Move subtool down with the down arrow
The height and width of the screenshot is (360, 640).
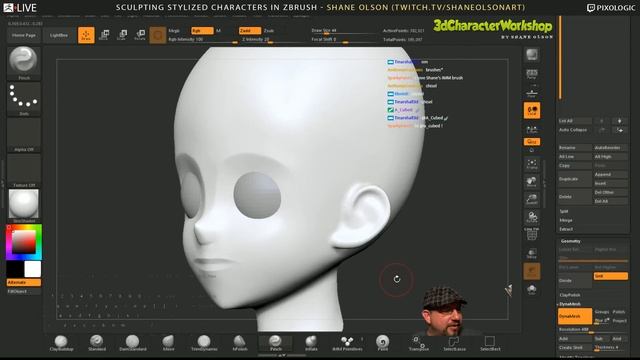point(620,121)
